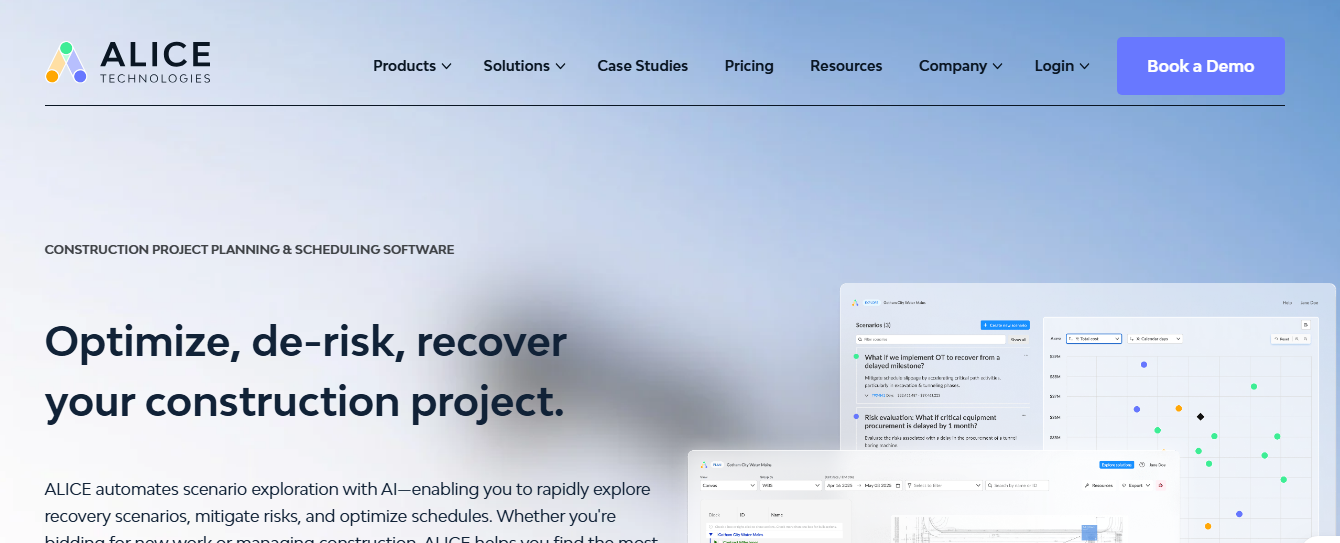Click the Create new scenario button in preview
The width and height of the screenshot is (1340, 543).
(1005, 325)
